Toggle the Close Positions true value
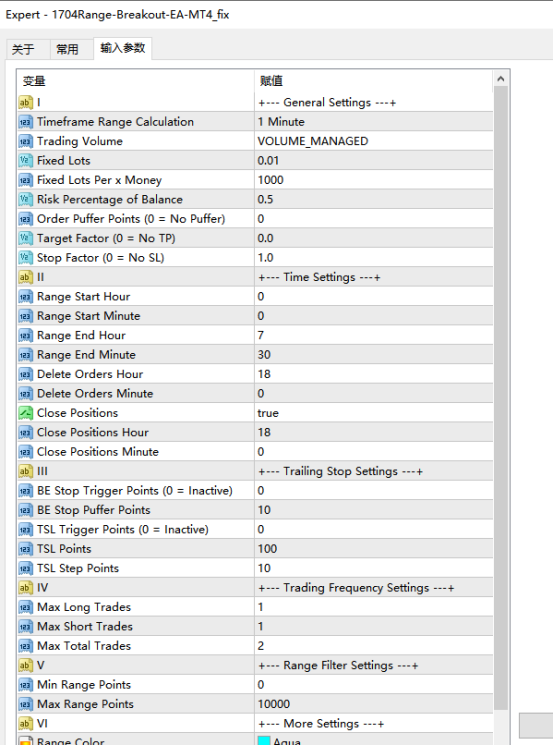This screenshot has width=554, height=745. click(373, 413)
